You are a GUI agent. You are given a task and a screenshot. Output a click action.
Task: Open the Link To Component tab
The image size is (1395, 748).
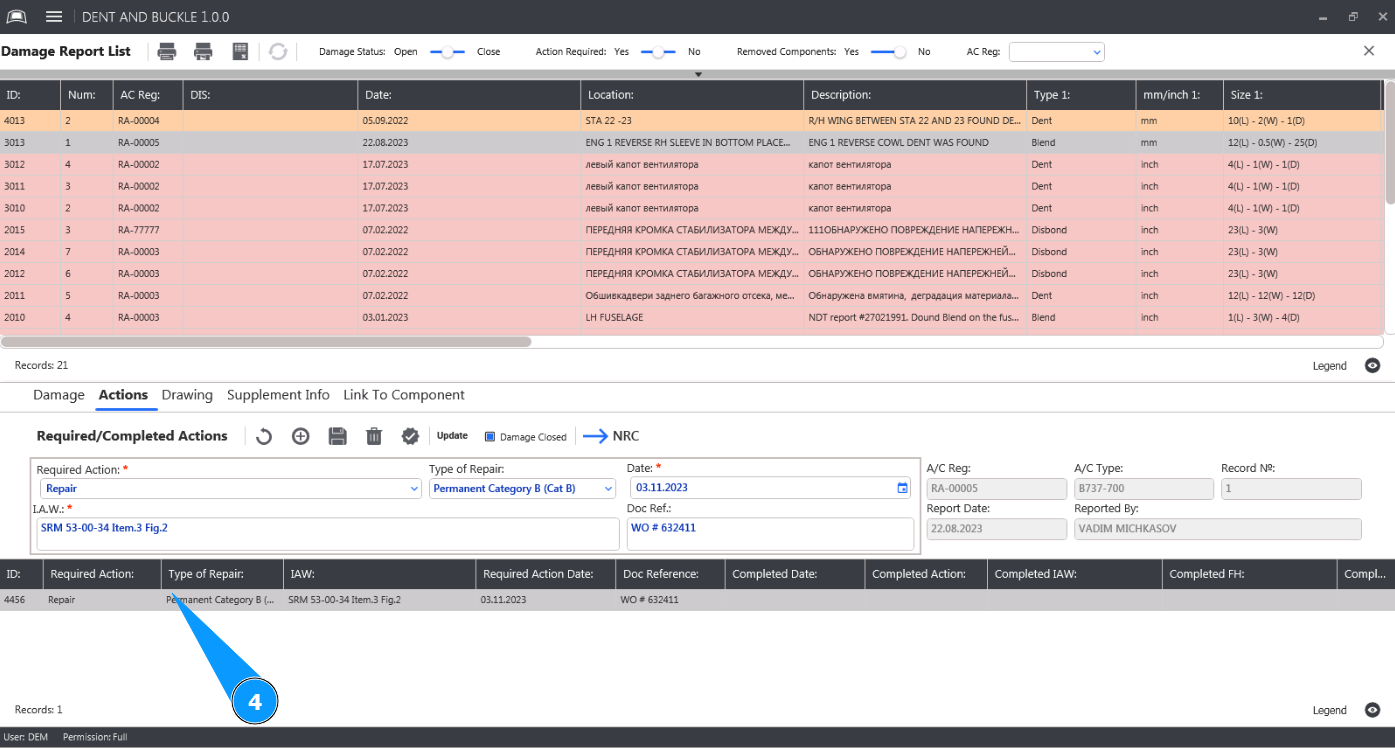403,395
